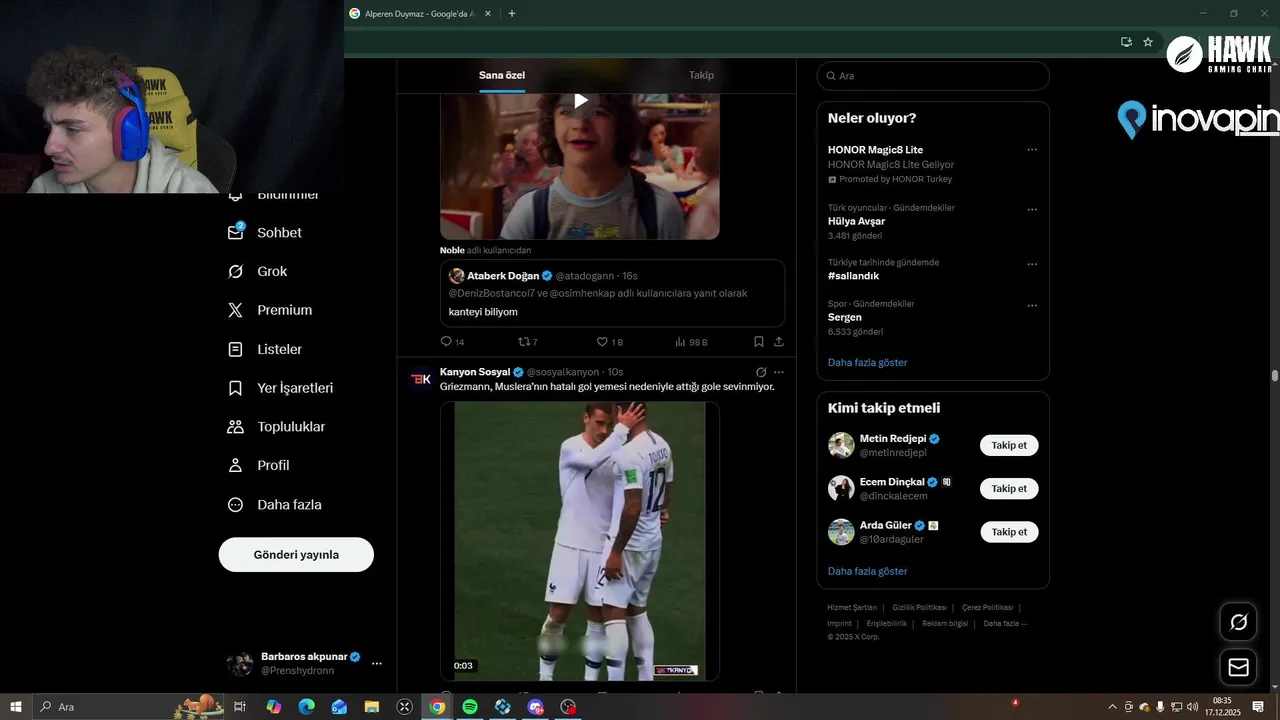Open Reklam bilgisi footer link
The height and width of the screenshot is (720, 1280).
pos(945,623)
